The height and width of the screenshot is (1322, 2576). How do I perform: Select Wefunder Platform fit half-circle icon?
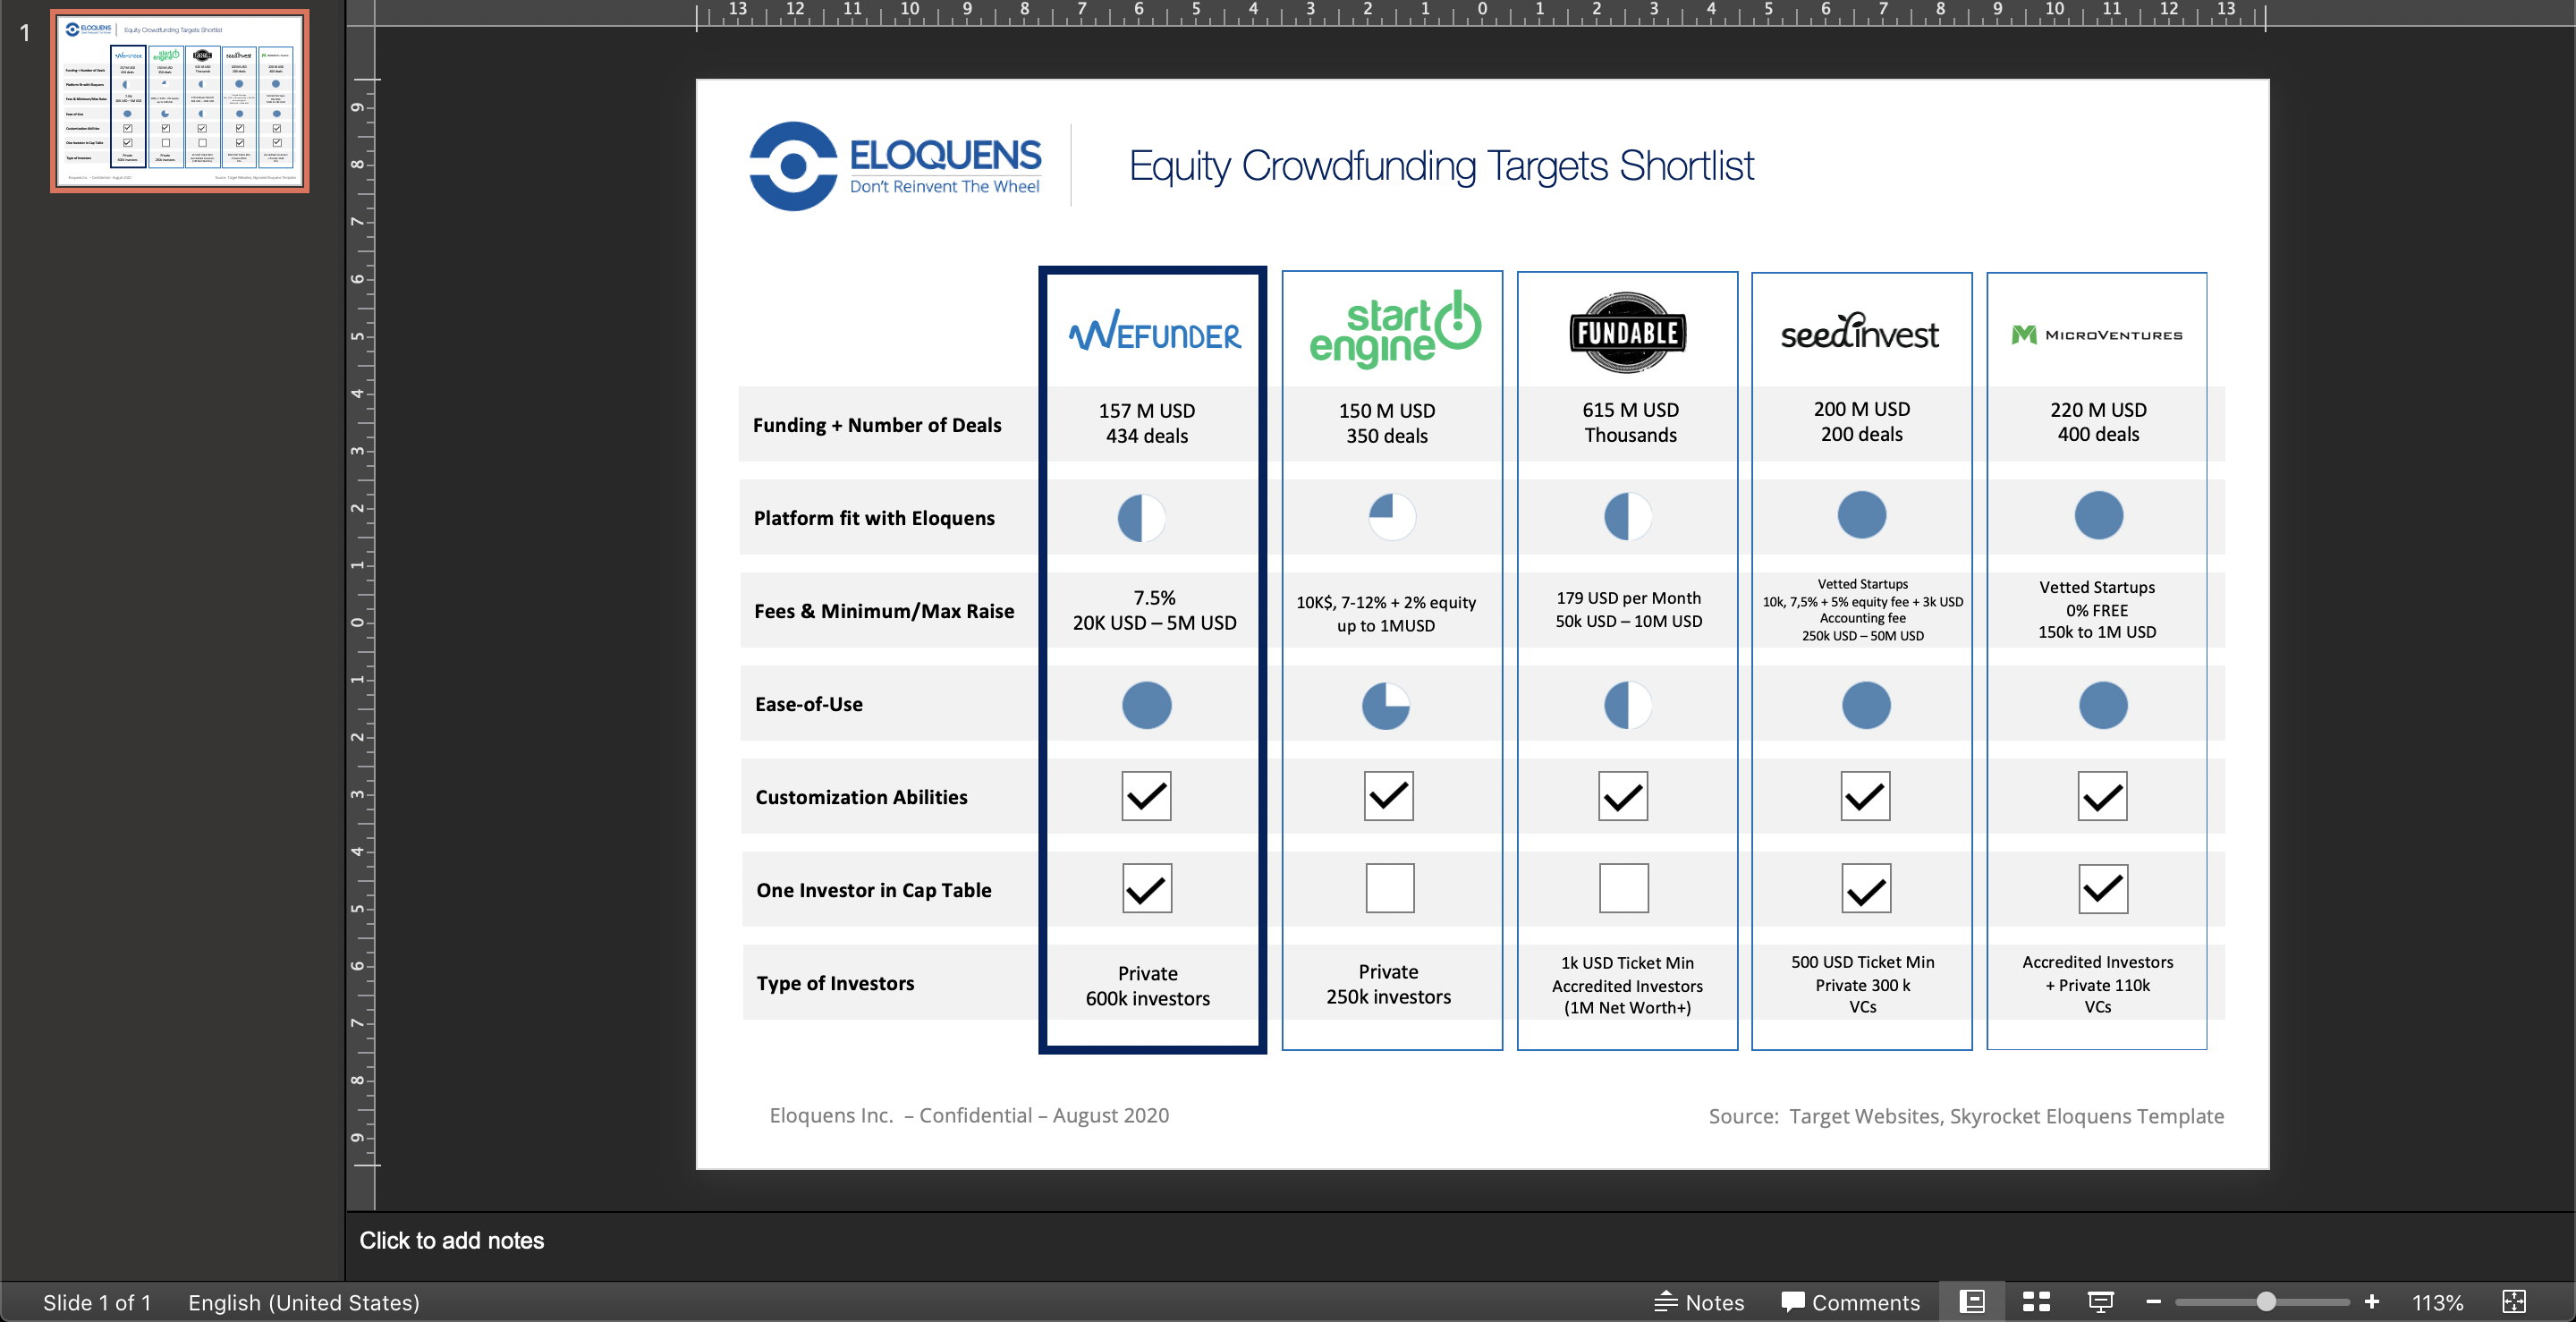(1141, 518)
